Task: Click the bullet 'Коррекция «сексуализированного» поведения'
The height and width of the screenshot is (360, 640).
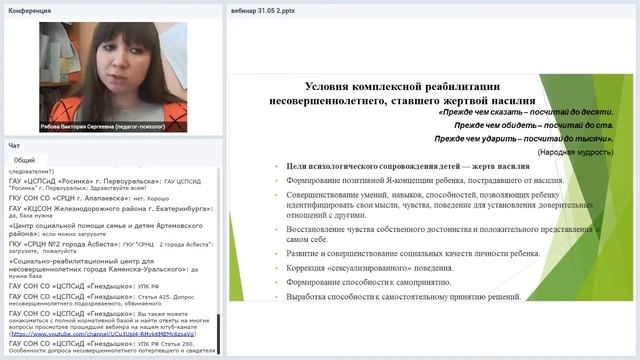Action: click(x=370, y=268)
